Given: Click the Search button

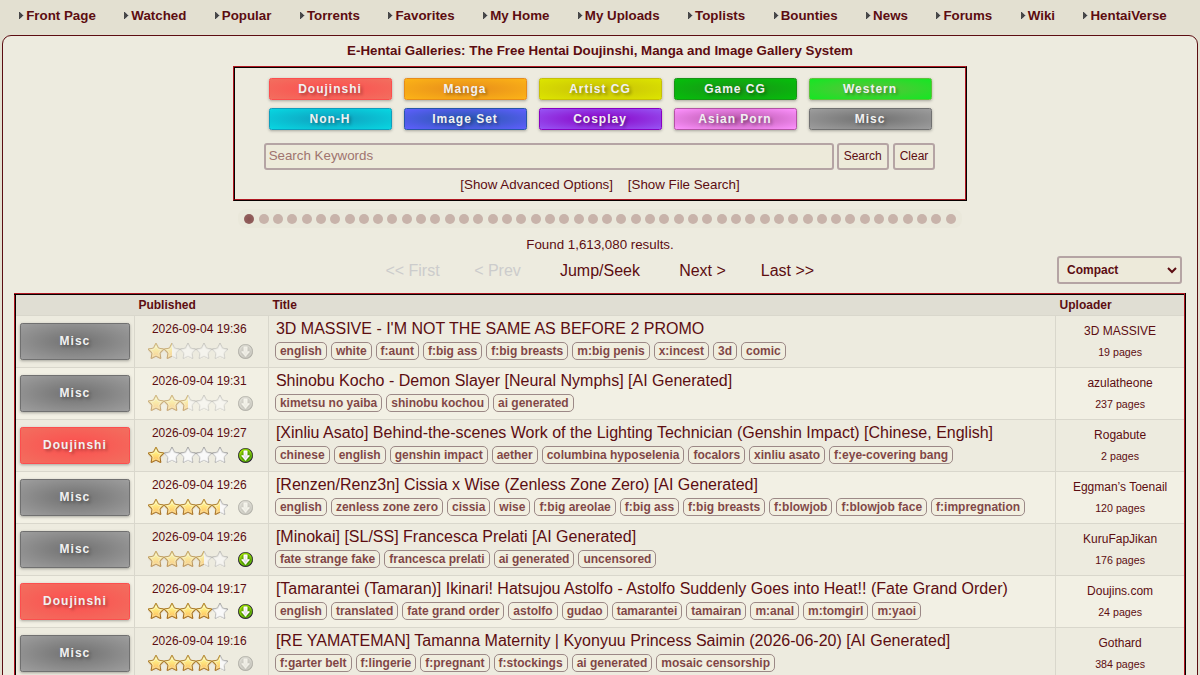Looking at the screenshot, I should pos(862,156).
